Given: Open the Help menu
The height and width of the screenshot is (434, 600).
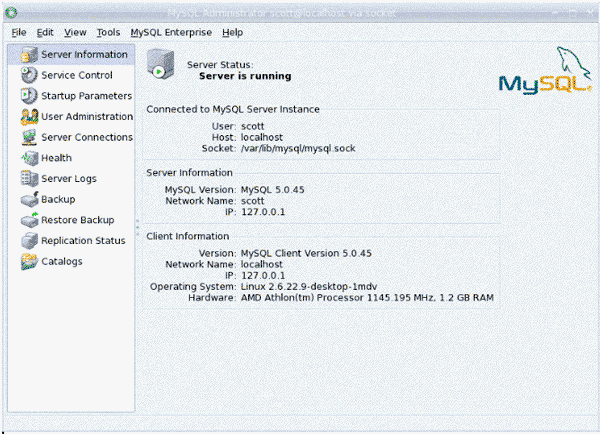Looking at the screenshot, I should (x=232, y=33).
